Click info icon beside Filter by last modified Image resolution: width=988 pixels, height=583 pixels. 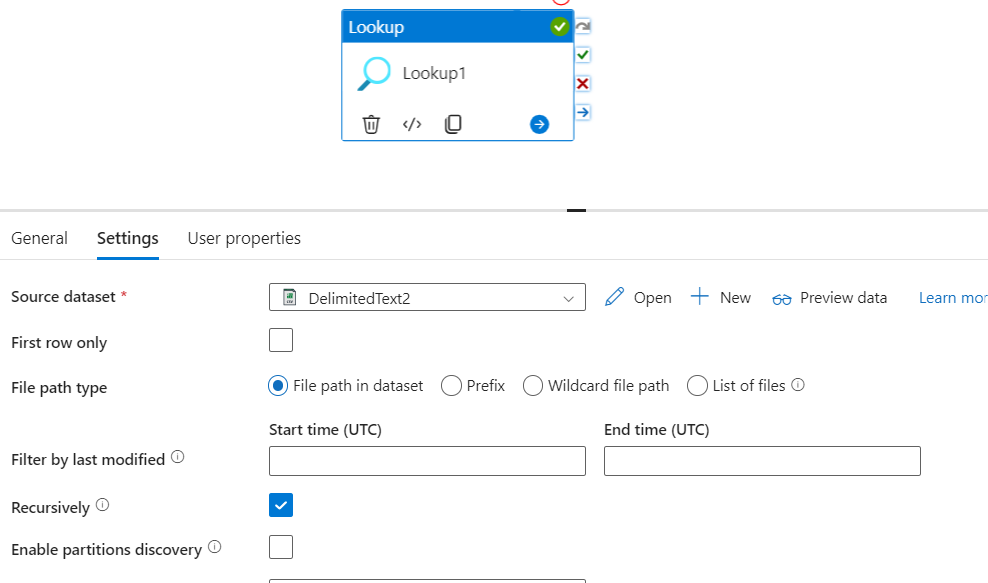(178, 457)
